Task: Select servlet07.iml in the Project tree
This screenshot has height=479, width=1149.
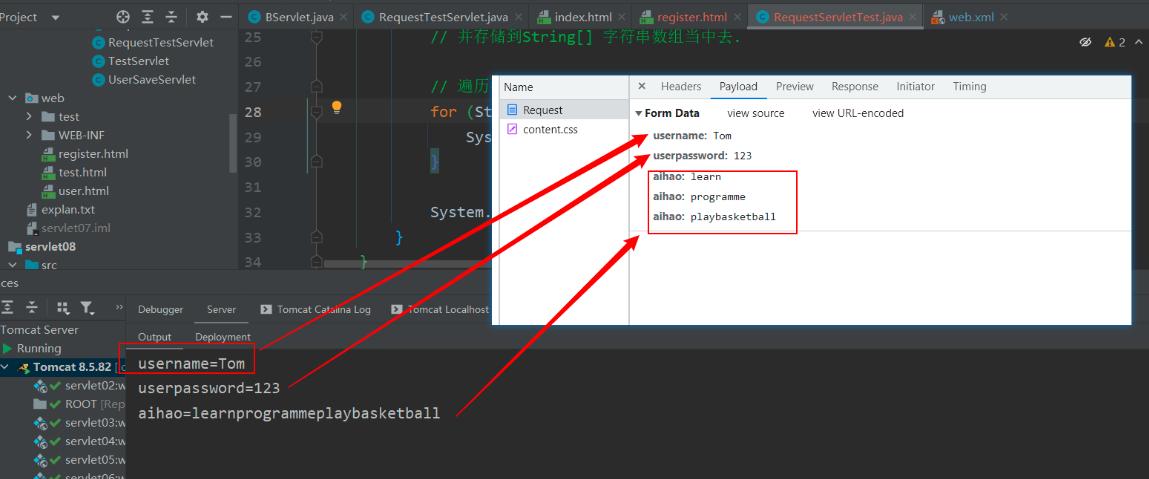Action: [75, 228]
